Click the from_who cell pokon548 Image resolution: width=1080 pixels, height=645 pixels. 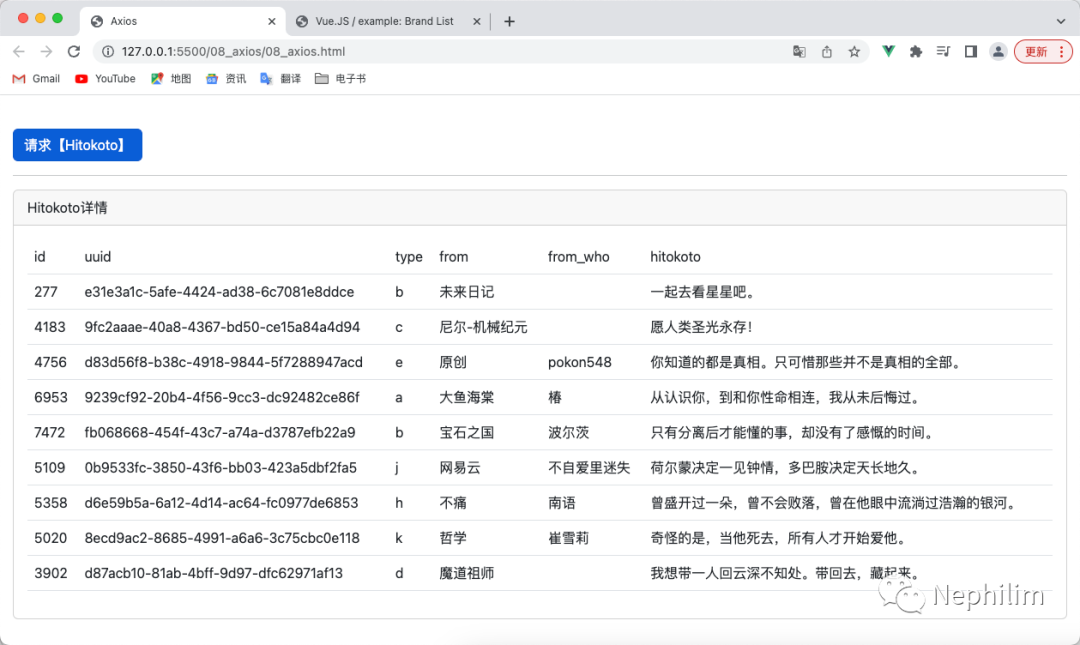point(579,362)
